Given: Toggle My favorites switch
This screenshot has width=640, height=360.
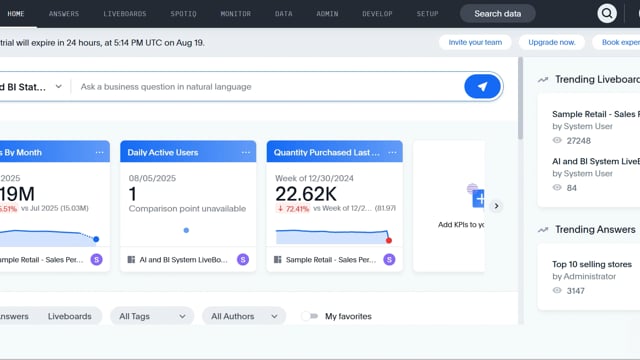Looking at the screenshot, I should [310, 316].
